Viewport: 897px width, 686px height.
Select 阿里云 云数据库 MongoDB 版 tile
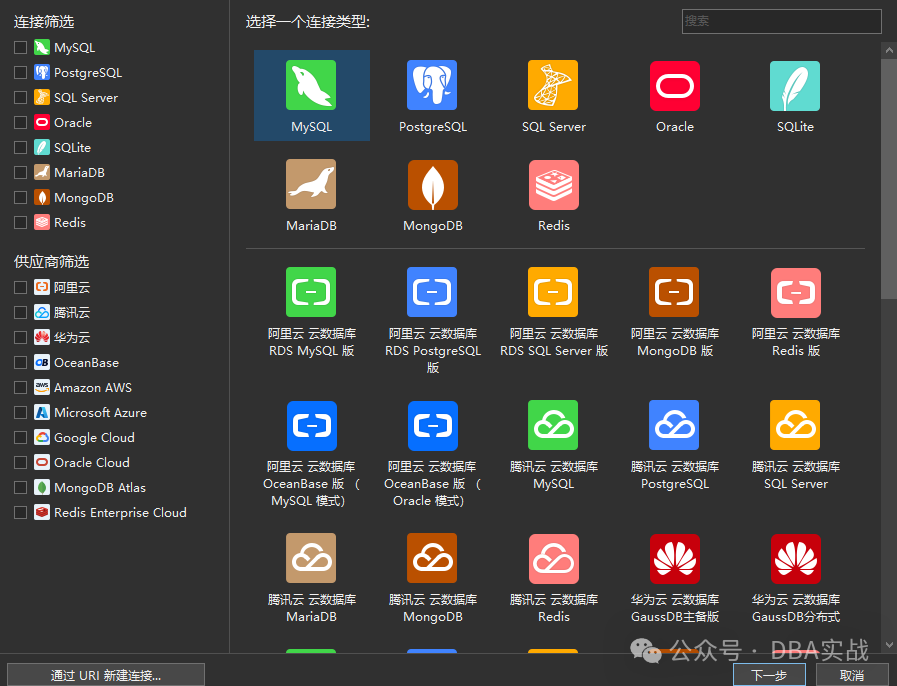pyautogui.click(x=674, y=312)
